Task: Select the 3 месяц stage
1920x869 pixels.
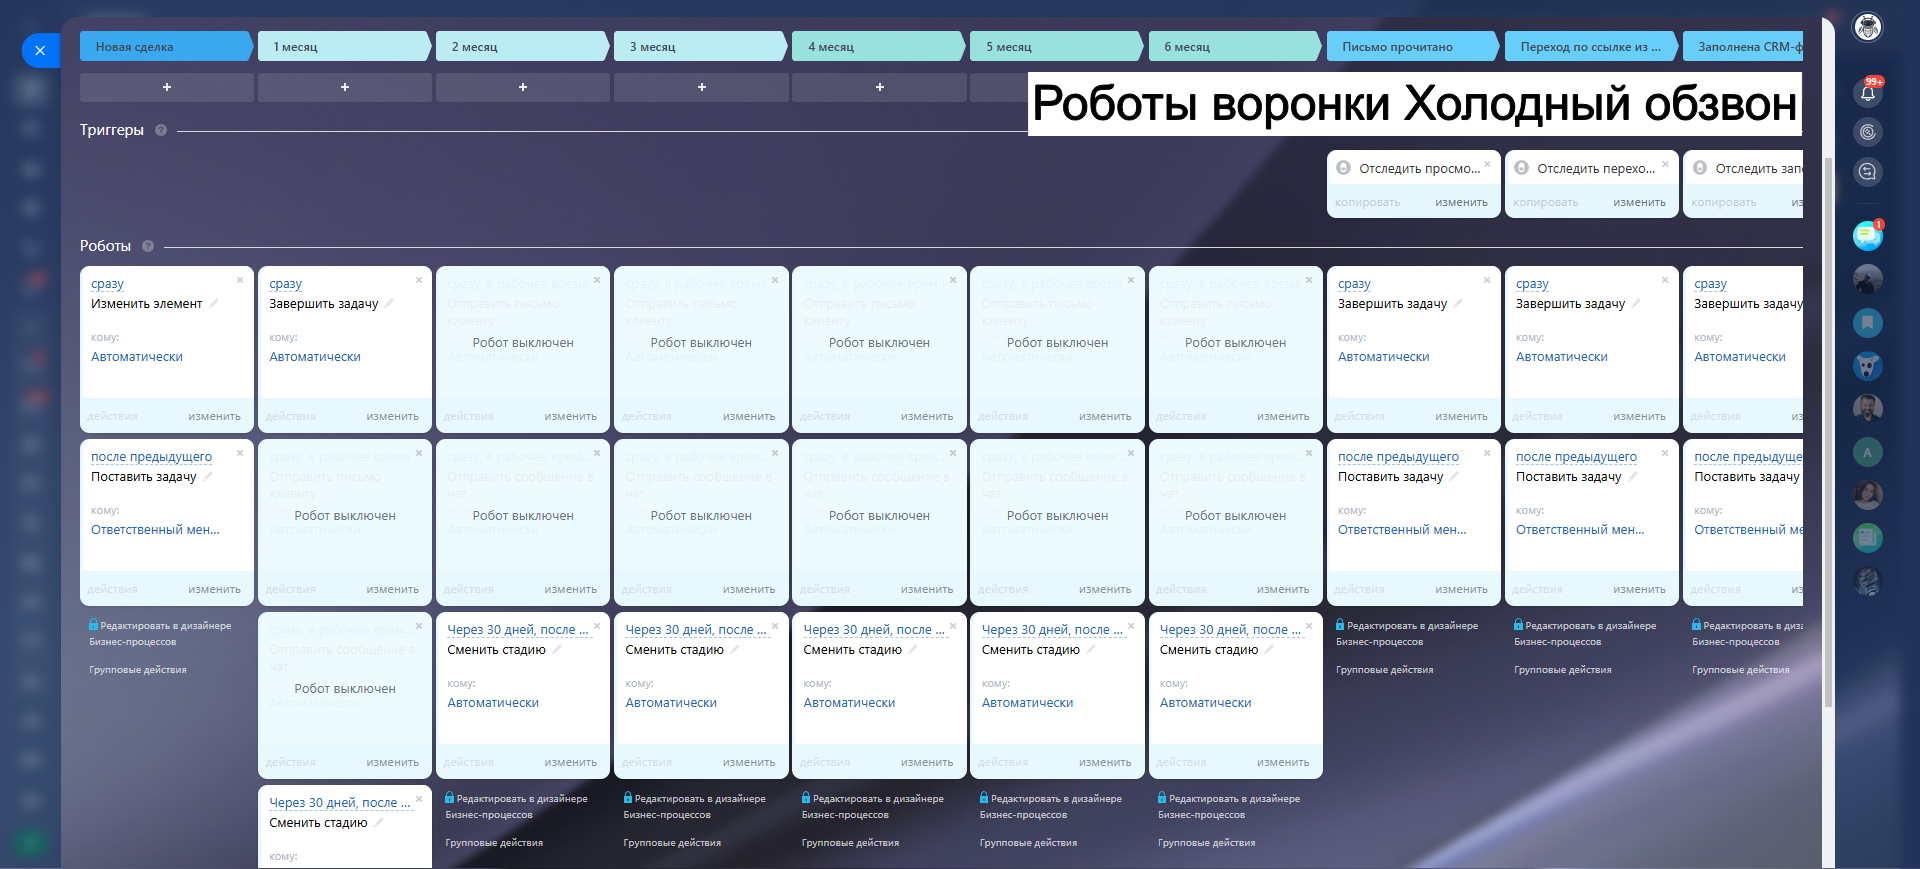Action: [701, 46]
